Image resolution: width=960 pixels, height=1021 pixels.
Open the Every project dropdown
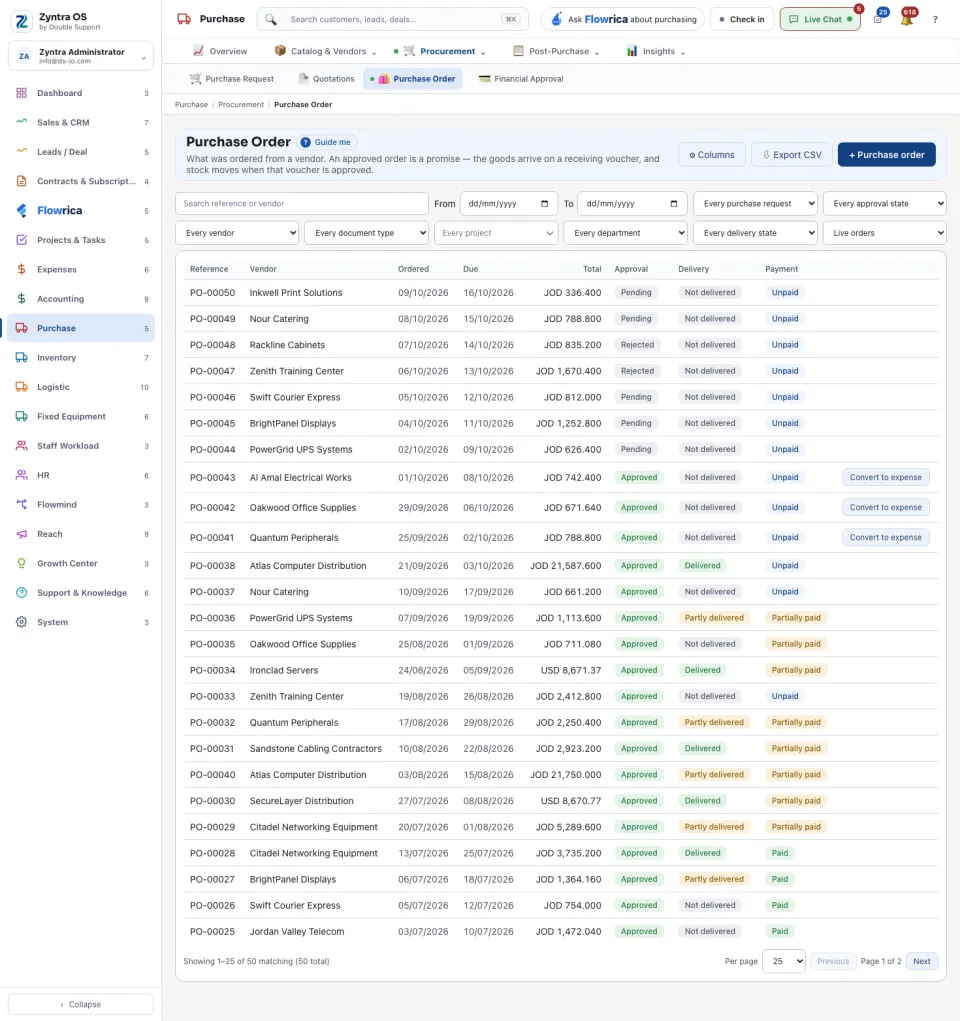[496, 233]
